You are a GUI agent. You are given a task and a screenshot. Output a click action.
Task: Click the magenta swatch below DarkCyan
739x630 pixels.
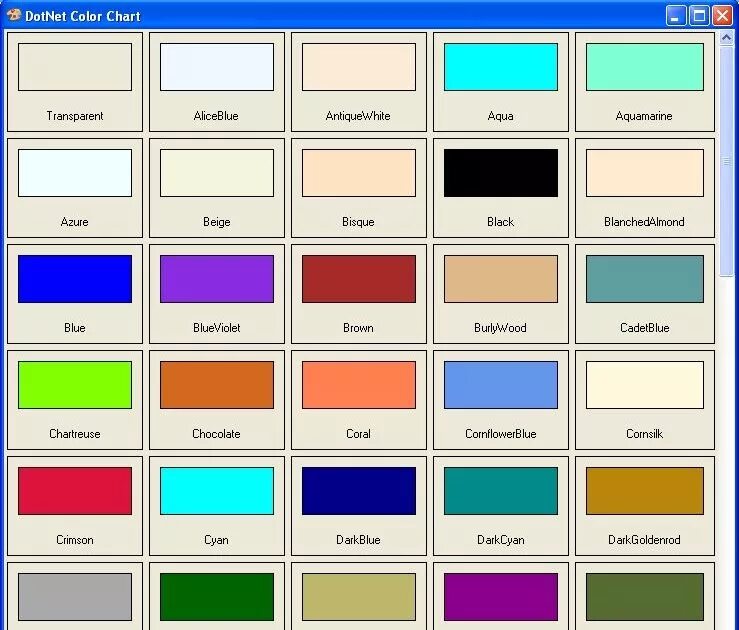pos(501,597)
